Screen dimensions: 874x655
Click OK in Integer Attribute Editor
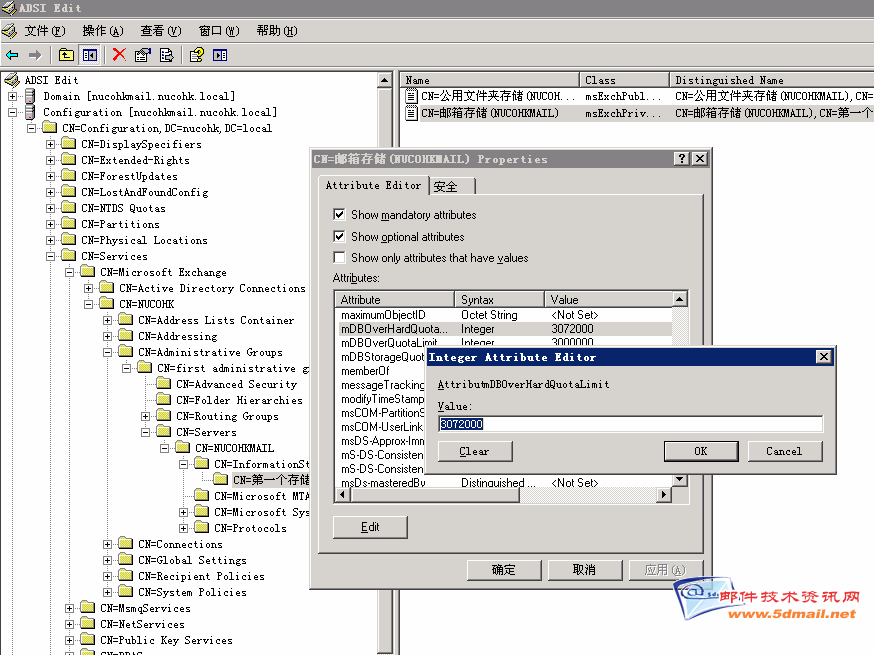(700, 451)
